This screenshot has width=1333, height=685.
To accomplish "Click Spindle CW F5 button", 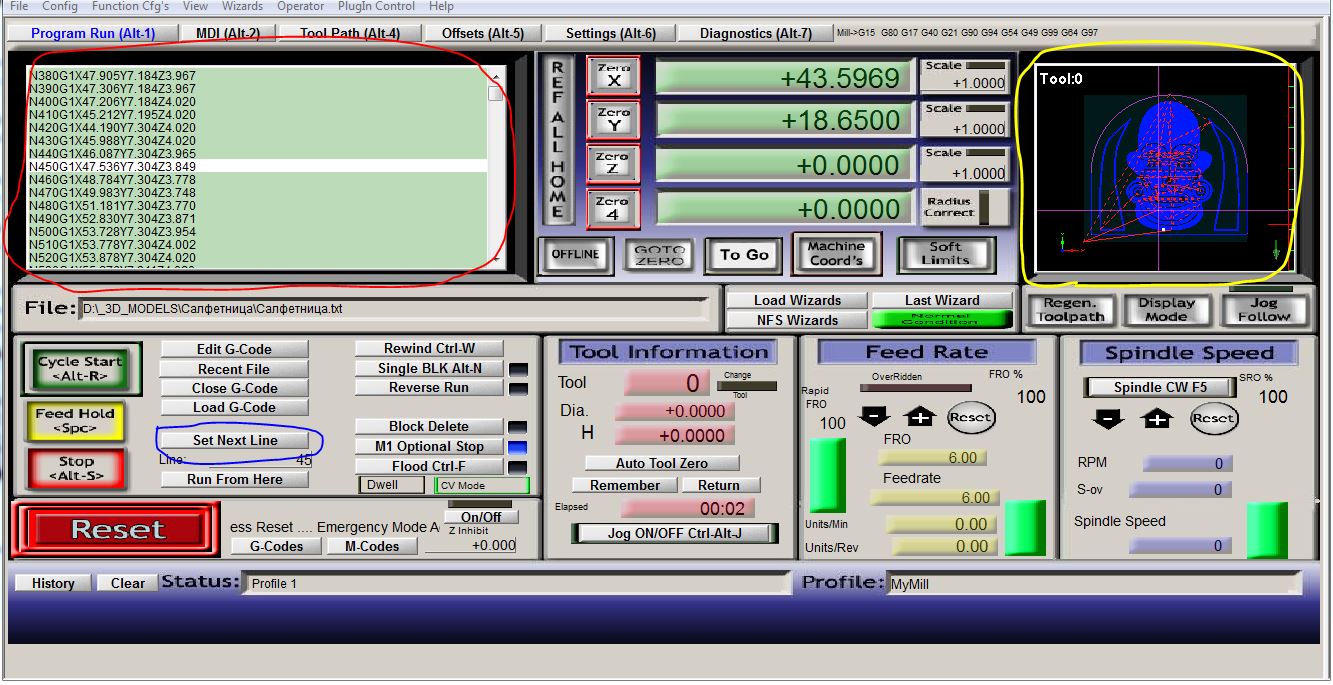I will pos(1160,387).
